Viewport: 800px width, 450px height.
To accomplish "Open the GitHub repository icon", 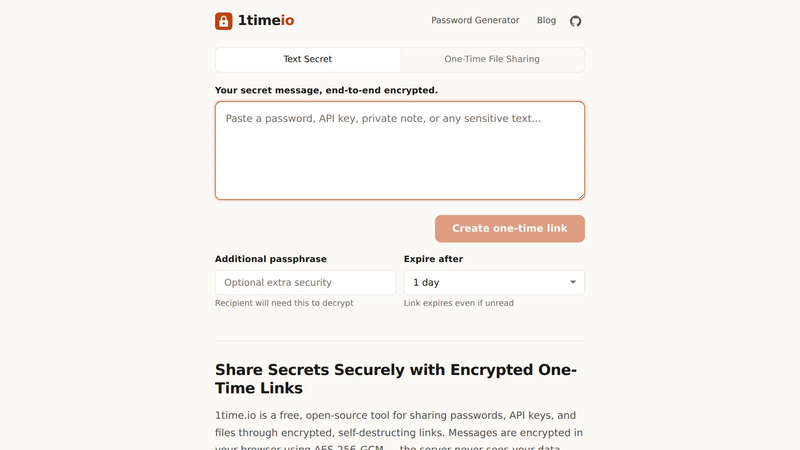I will (576, 21).
